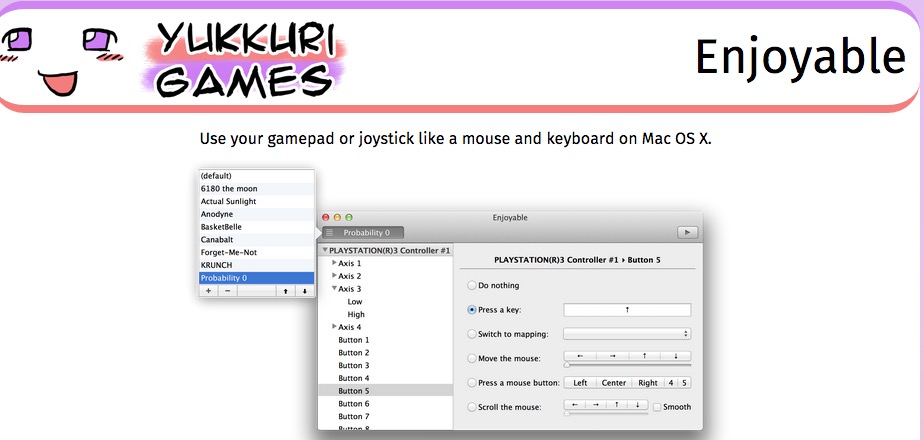Choose the Move the mouse radio option

tap(471, 358)
